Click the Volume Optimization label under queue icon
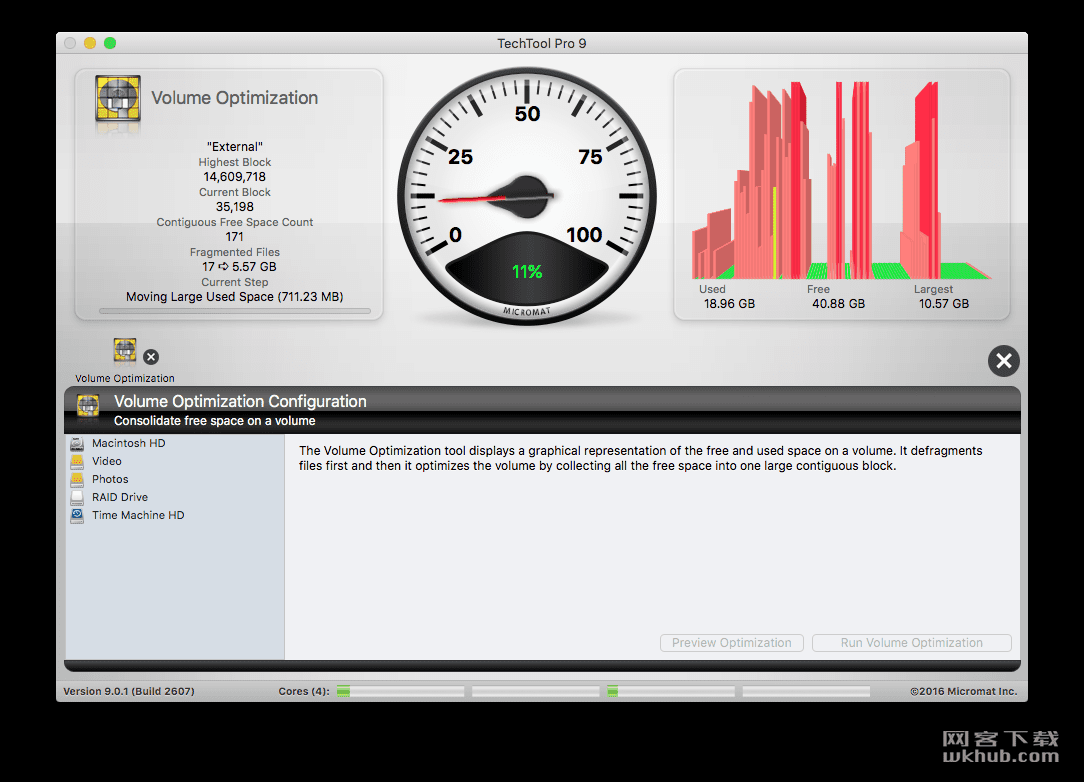 124,378
